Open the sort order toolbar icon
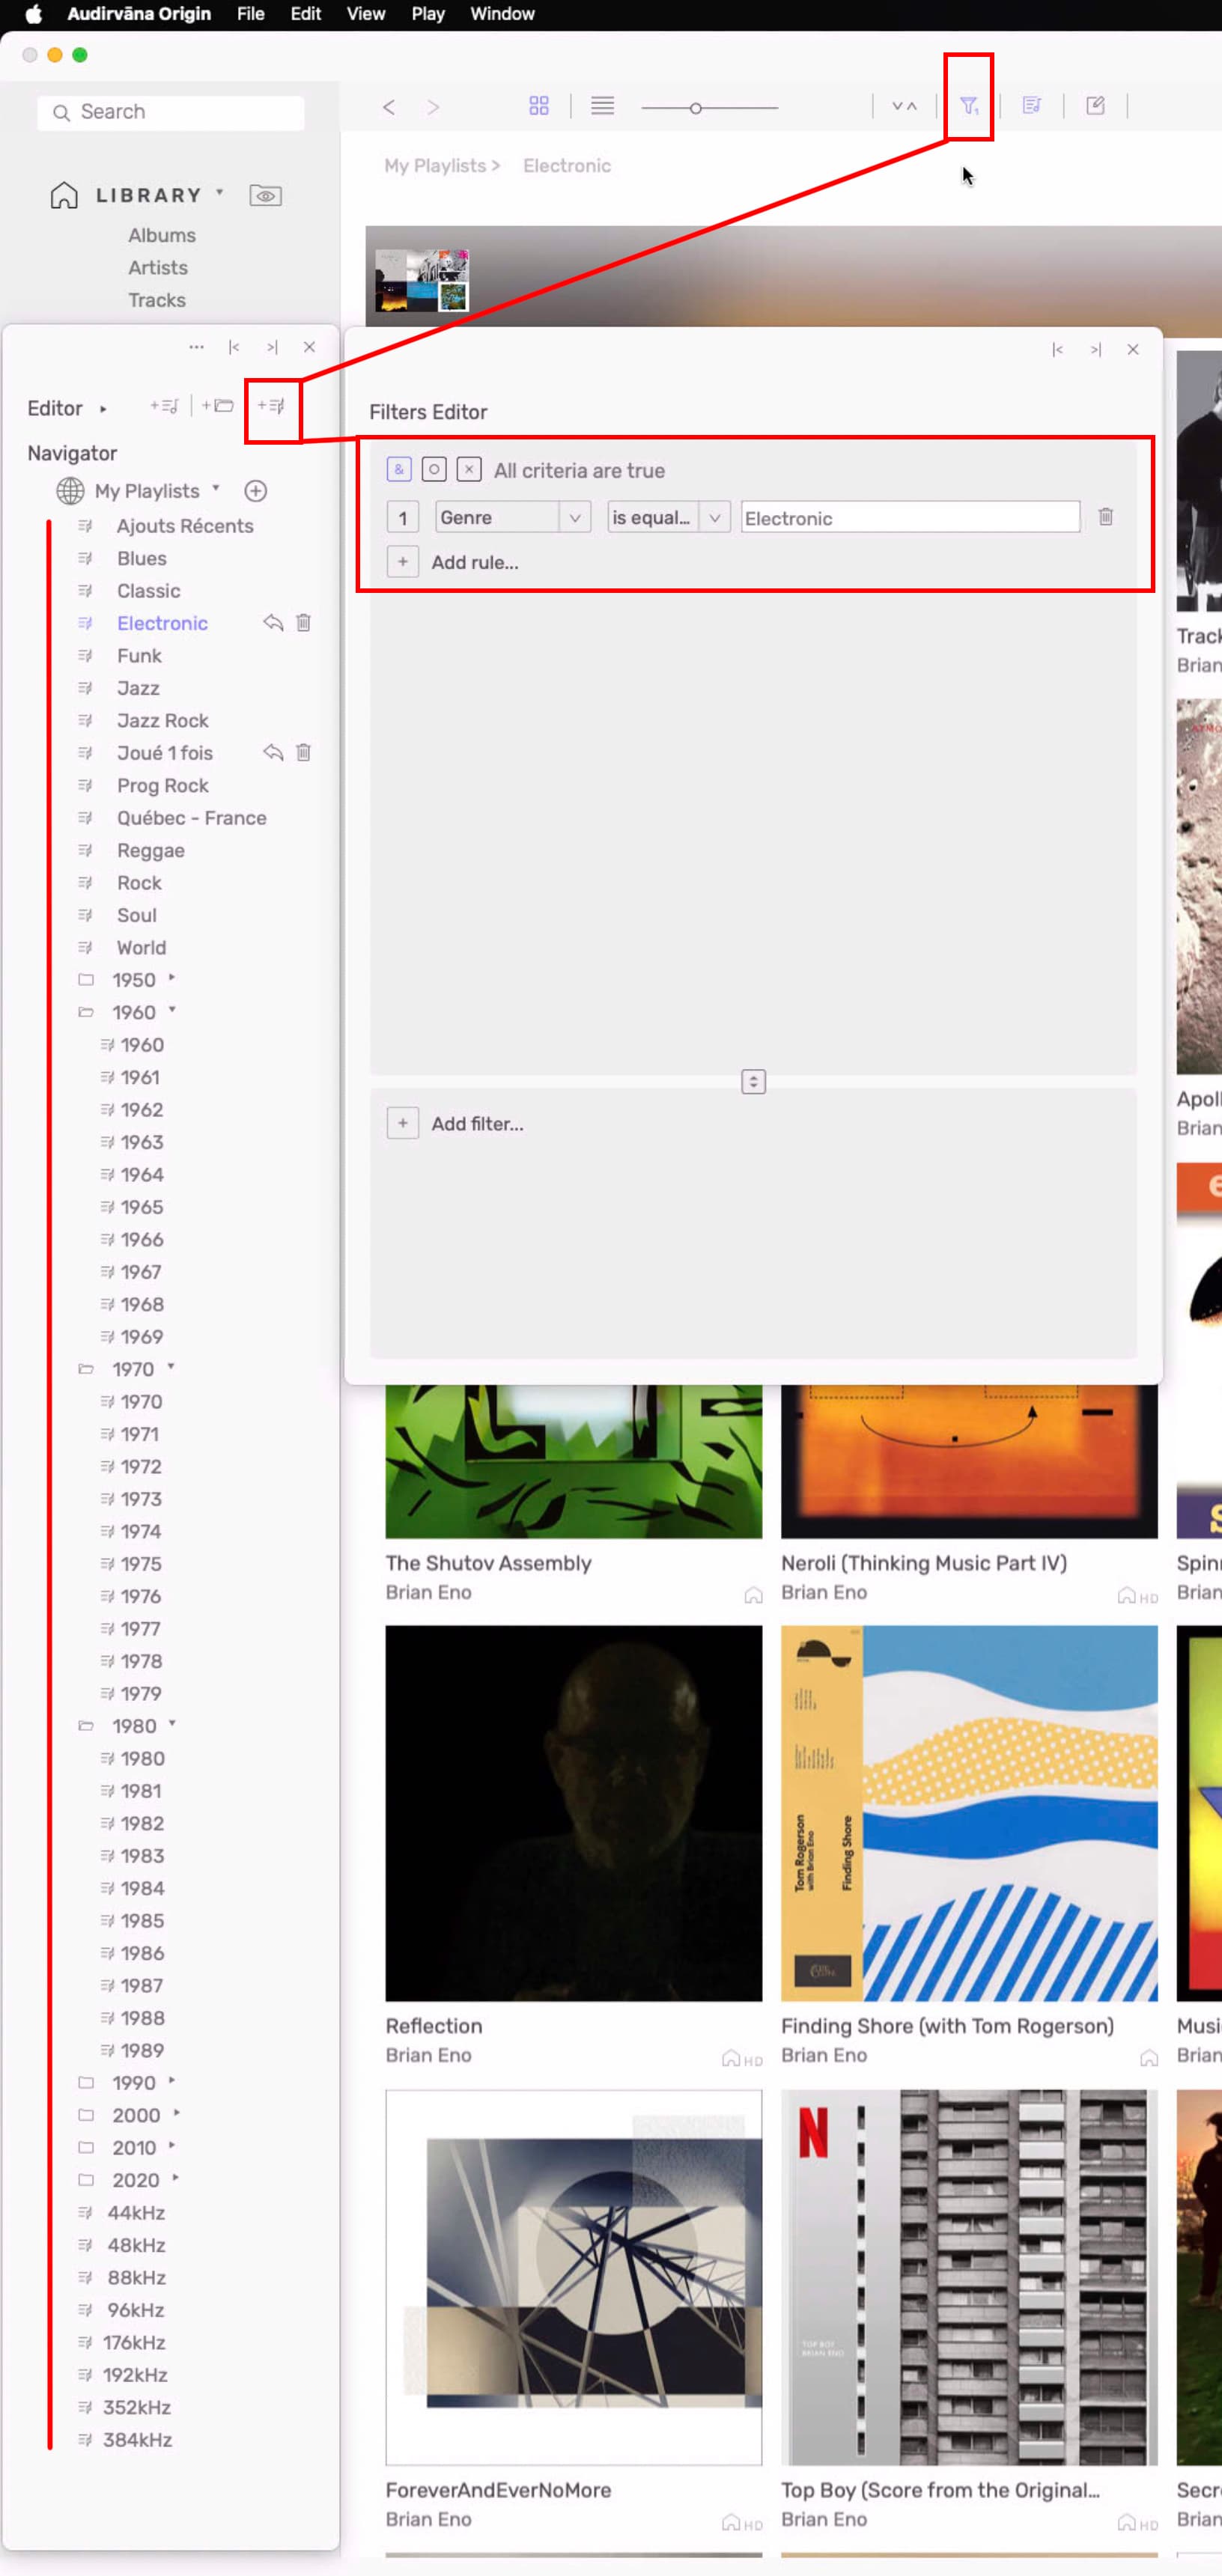1222x2576 pixels. click(x=904, y=105)
